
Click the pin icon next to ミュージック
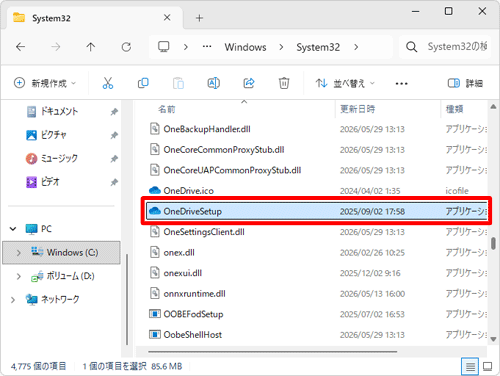coord(114,159)
